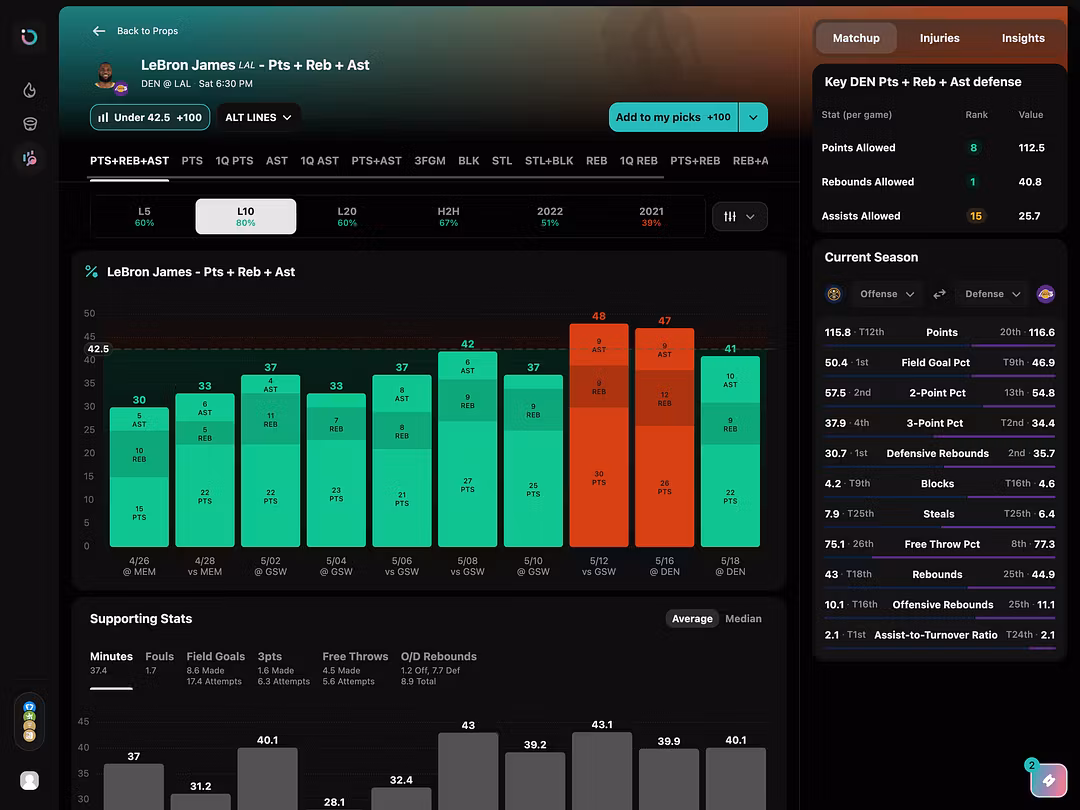Open the sportsbooks icon stack in sidebar

click(30, 722)
